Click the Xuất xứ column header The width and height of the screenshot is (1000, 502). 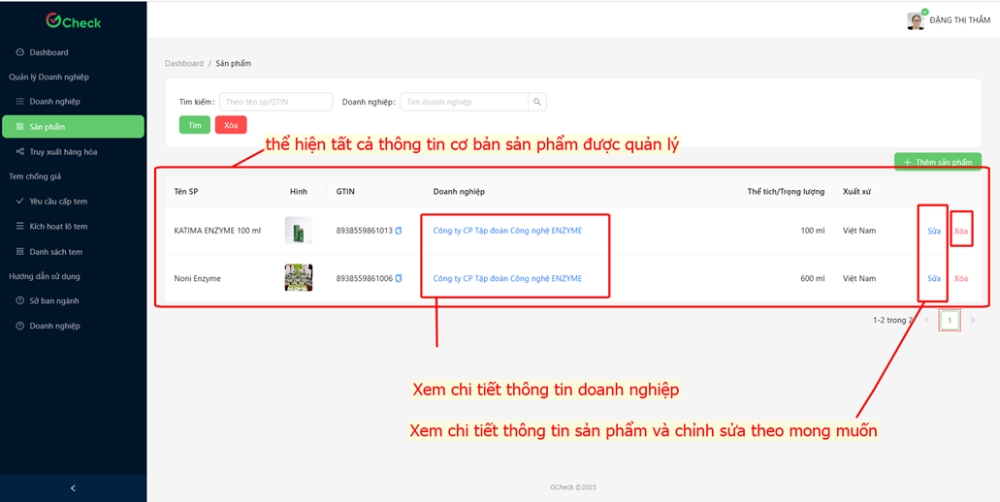pos(856,191)
